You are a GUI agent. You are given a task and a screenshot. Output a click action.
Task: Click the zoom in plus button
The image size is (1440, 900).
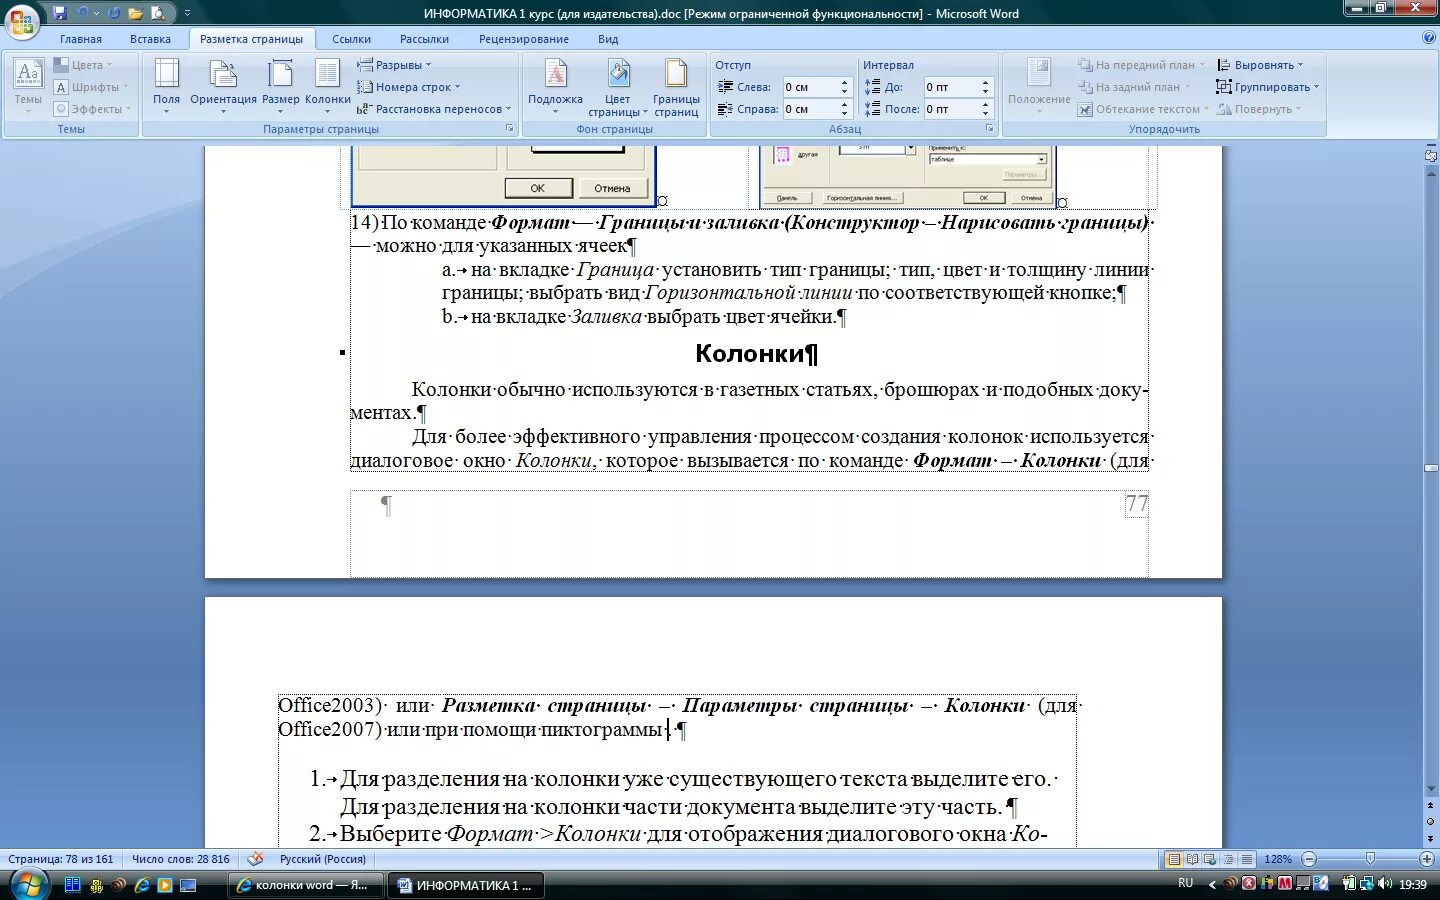pyautogui.click(x=1427, y=859)
